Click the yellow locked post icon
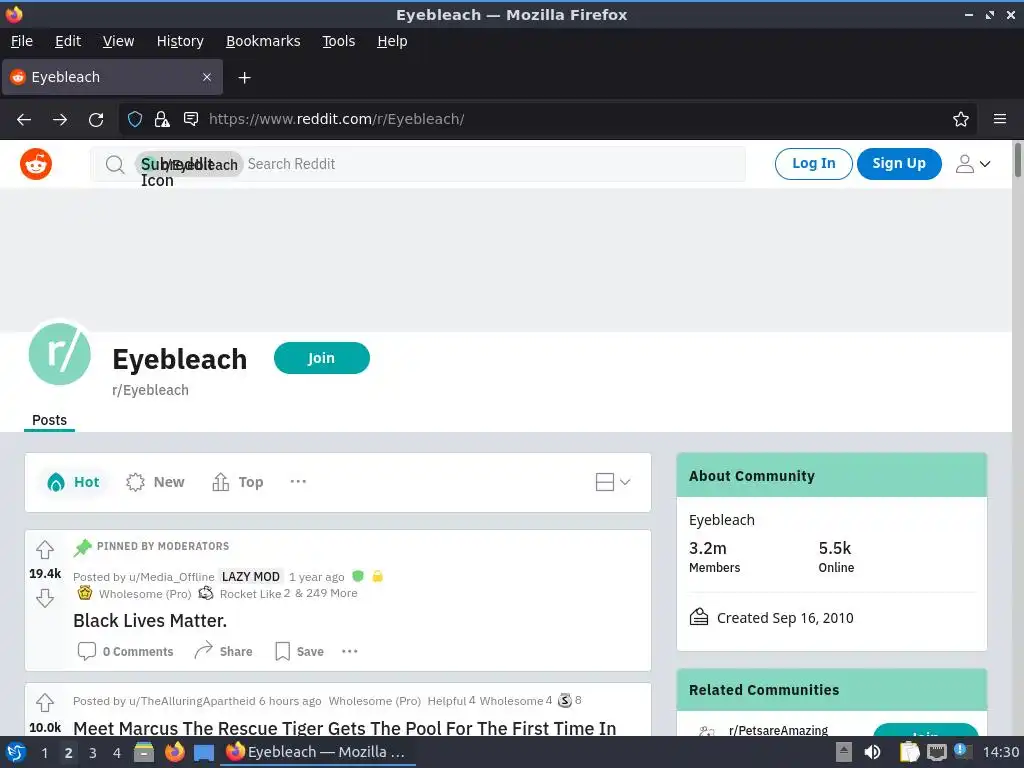This screenshot has width=1024, height=768. coord(377,576)
